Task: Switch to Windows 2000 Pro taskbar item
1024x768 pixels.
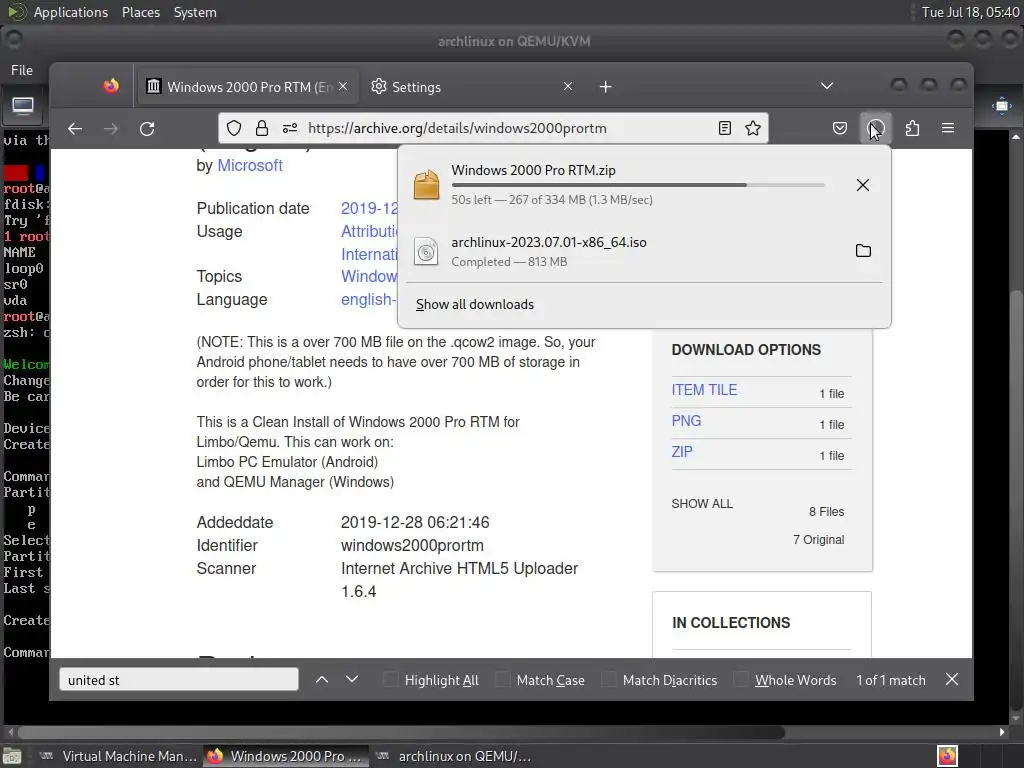Action: pos(286,756)
